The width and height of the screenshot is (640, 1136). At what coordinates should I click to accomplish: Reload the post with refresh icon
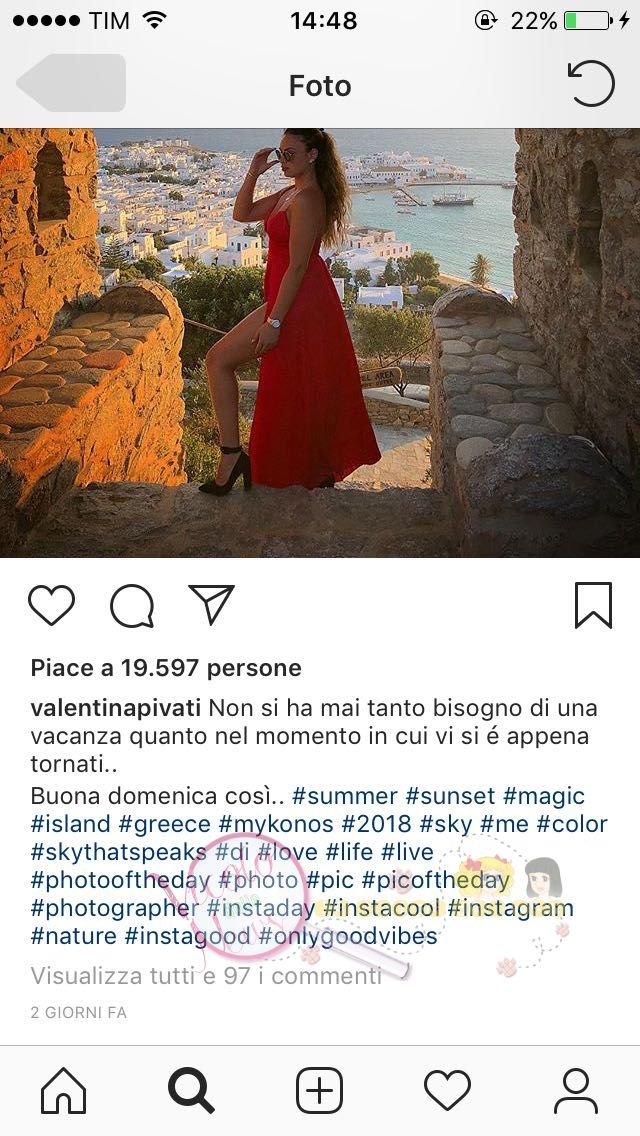591,83
